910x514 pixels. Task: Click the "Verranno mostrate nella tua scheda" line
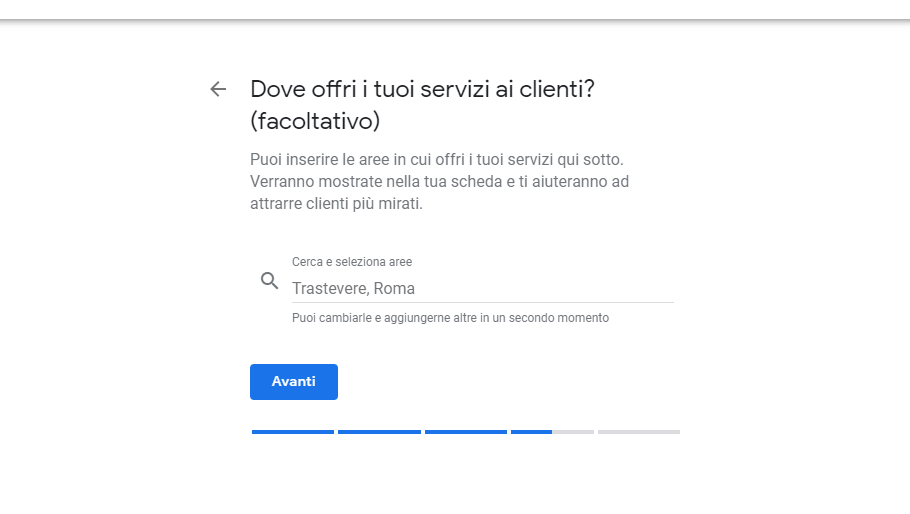439,182
